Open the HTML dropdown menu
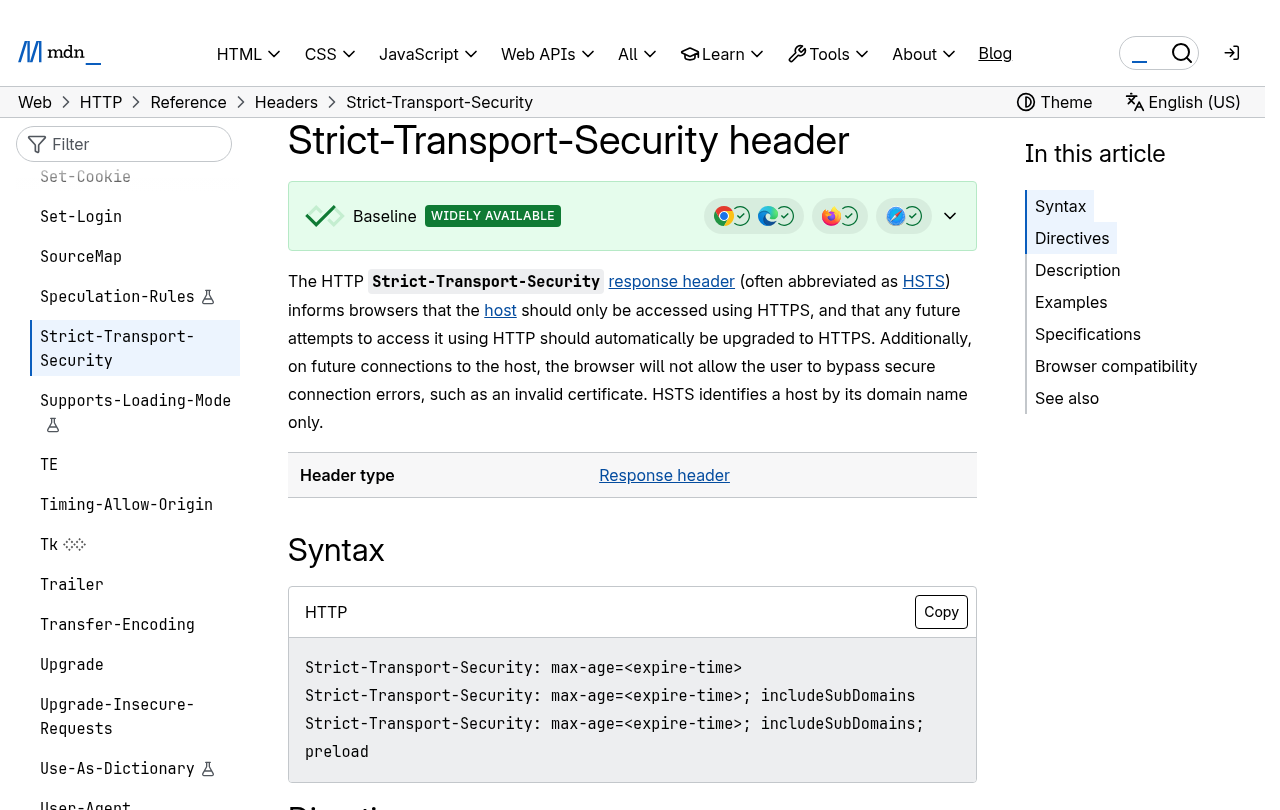Viewport: 1280px width, 810px height. [x=248, y=54]
